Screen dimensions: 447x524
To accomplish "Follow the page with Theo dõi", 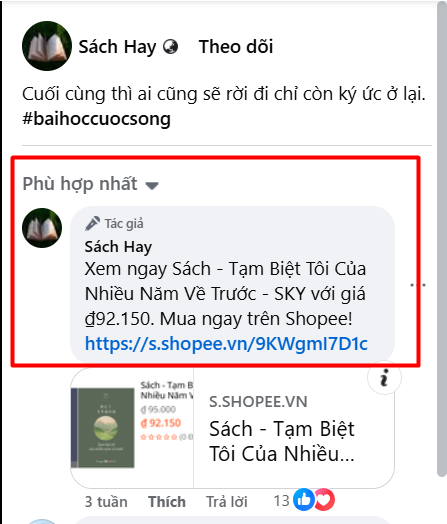I will click(x=236, y=46).
